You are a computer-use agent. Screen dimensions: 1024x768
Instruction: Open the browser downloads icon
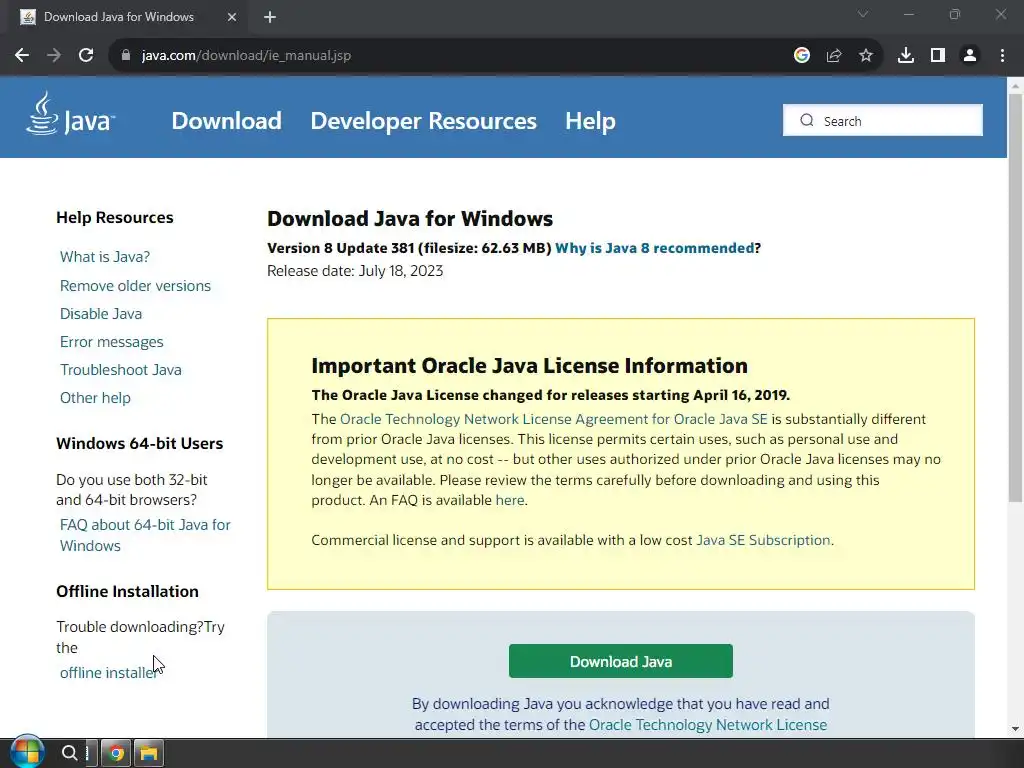click(x=906, y=56)
